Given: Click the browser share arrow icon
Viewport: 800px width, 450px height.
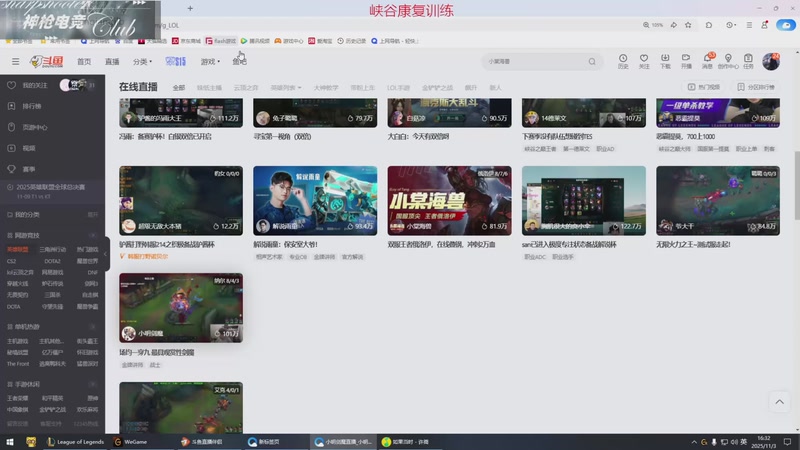Looking at the screenshot, I should [673, 24].
